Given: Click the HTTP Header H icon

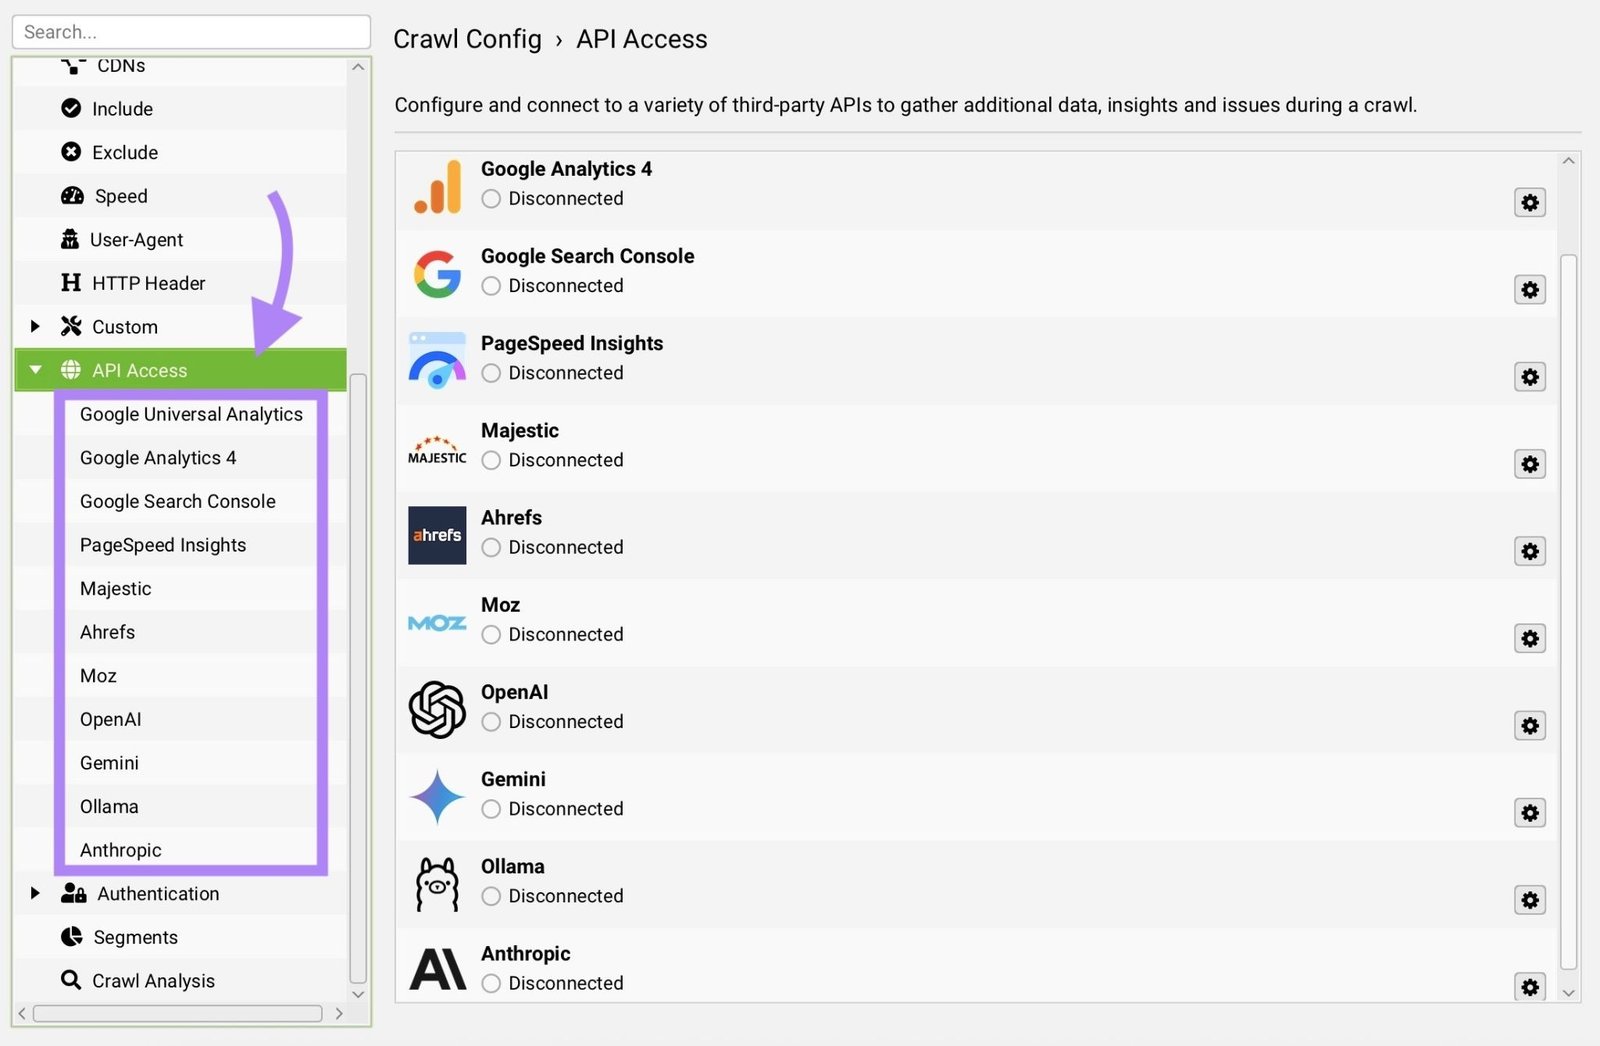Looking at the screenshot, I should coord(71,283).
